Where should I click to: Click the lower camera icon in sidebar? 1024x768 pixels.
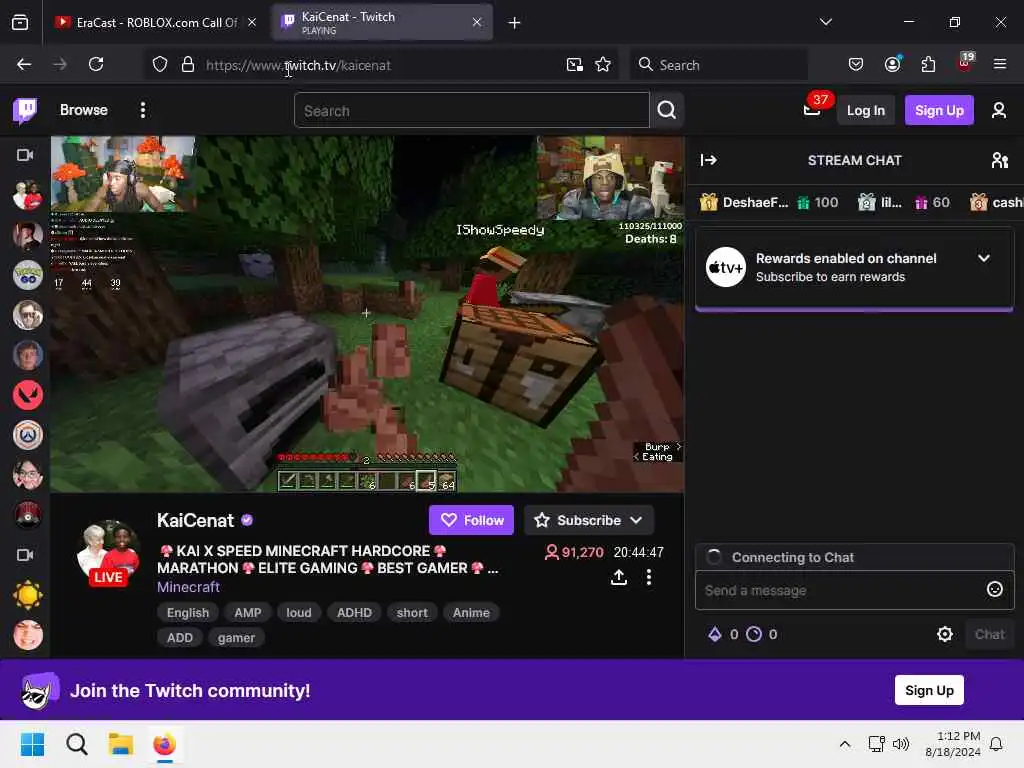25,555
